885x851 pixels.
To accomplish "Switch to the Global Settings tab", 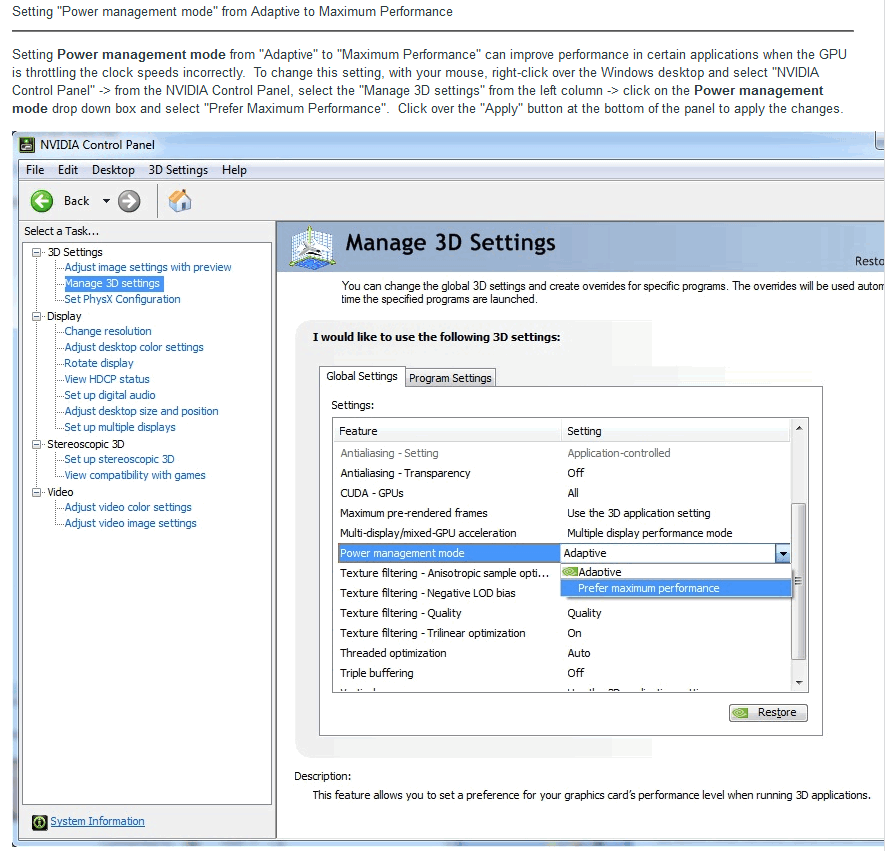I will (362, 376).
